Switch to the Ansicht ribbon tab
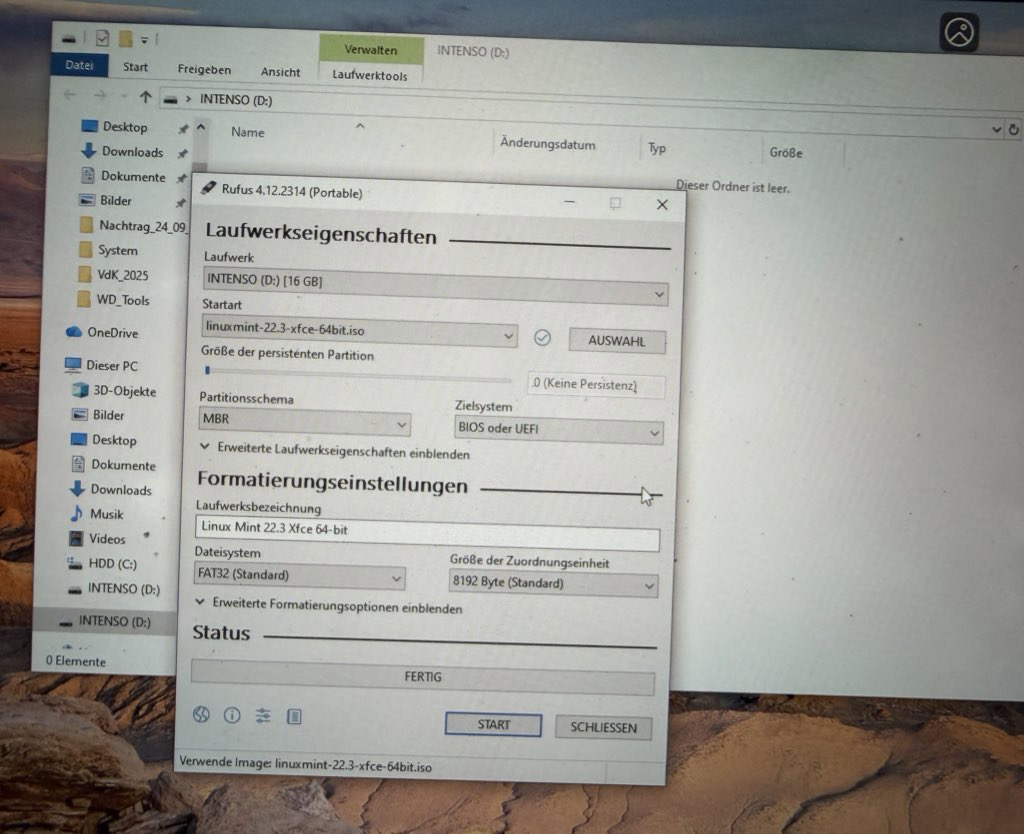 tap(280, 72)
